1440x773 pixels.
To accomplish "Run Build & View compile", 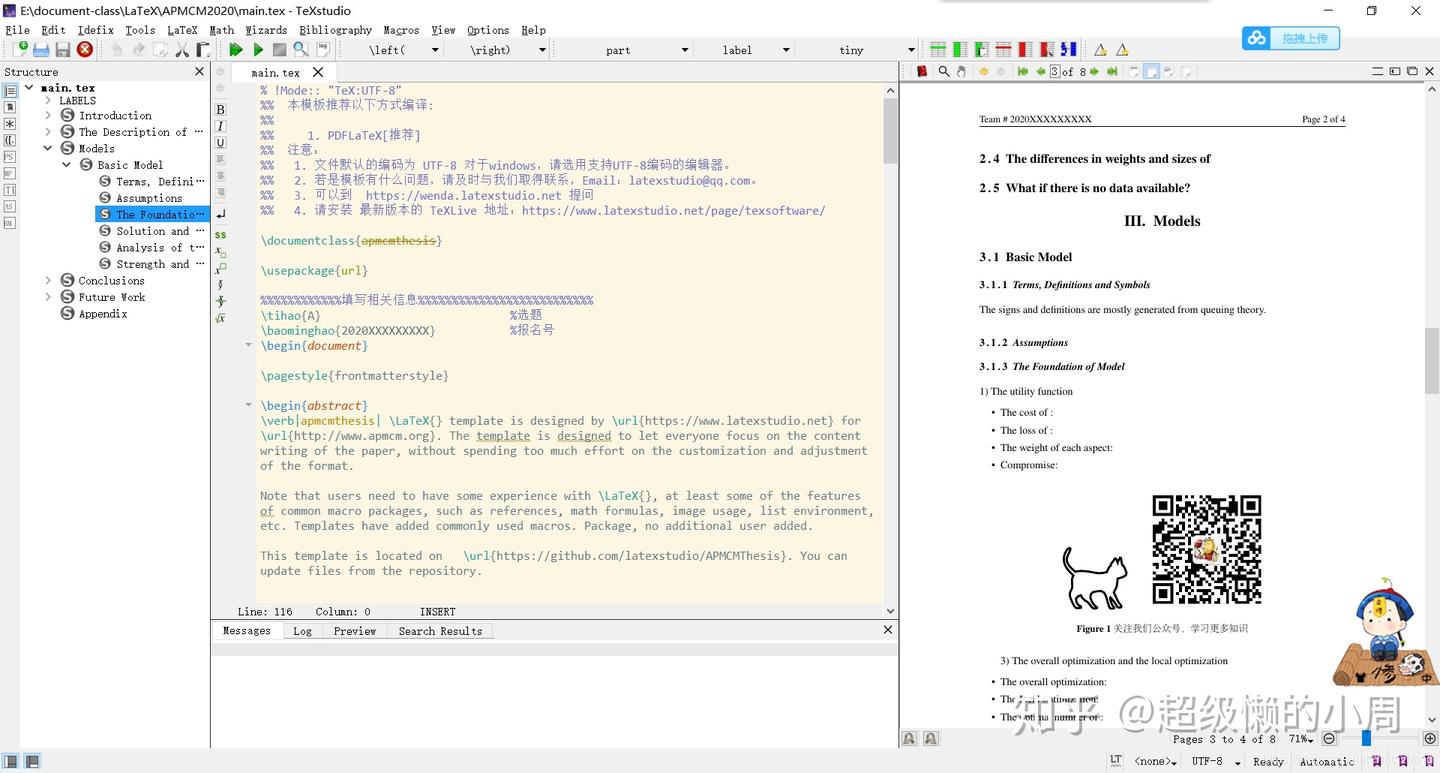I will coord(236,49).
